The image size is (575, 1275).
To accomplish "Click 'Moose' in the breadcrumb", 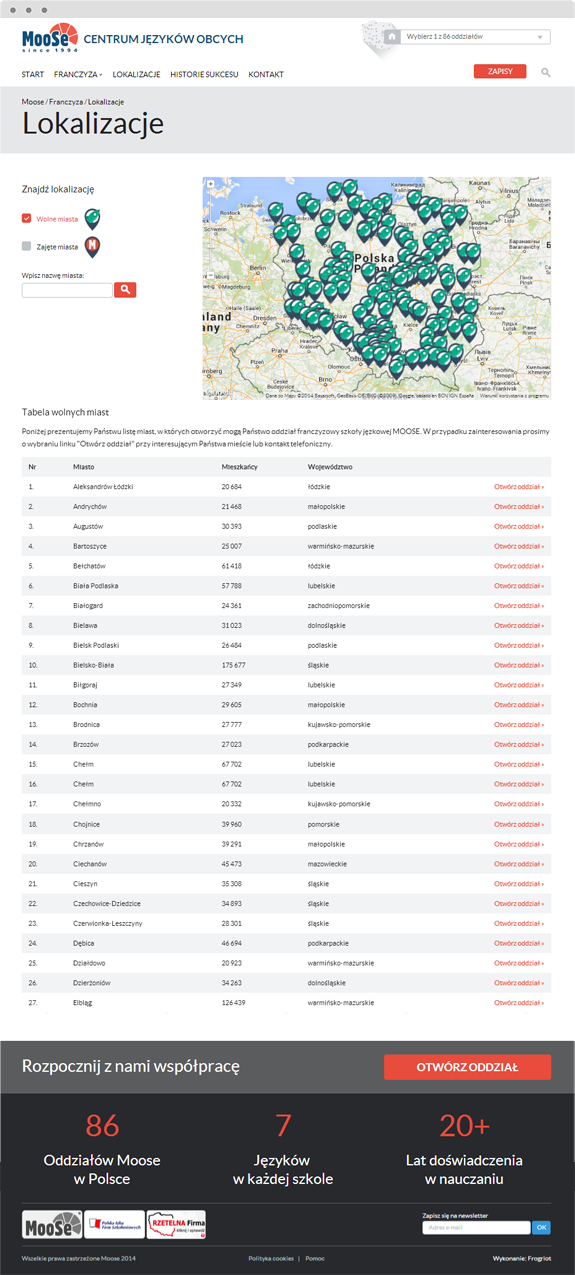I will click(x=33, y=102).
